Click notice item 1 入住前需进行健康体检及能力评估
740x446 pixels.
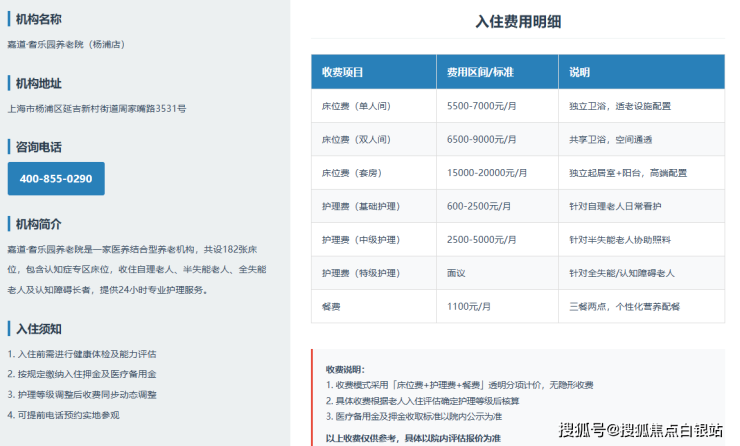pos(82,354)
